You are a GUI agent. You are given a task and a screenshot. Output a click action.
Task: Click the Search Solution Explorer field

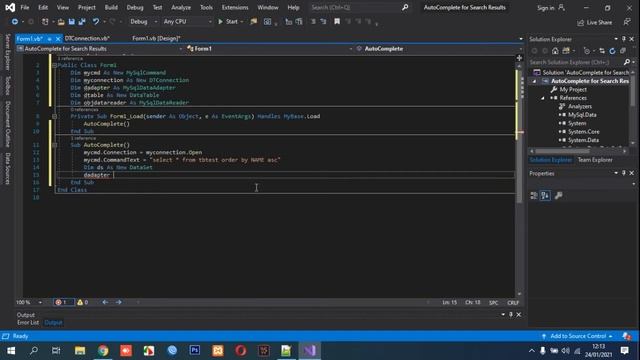(x=576, y=62)
